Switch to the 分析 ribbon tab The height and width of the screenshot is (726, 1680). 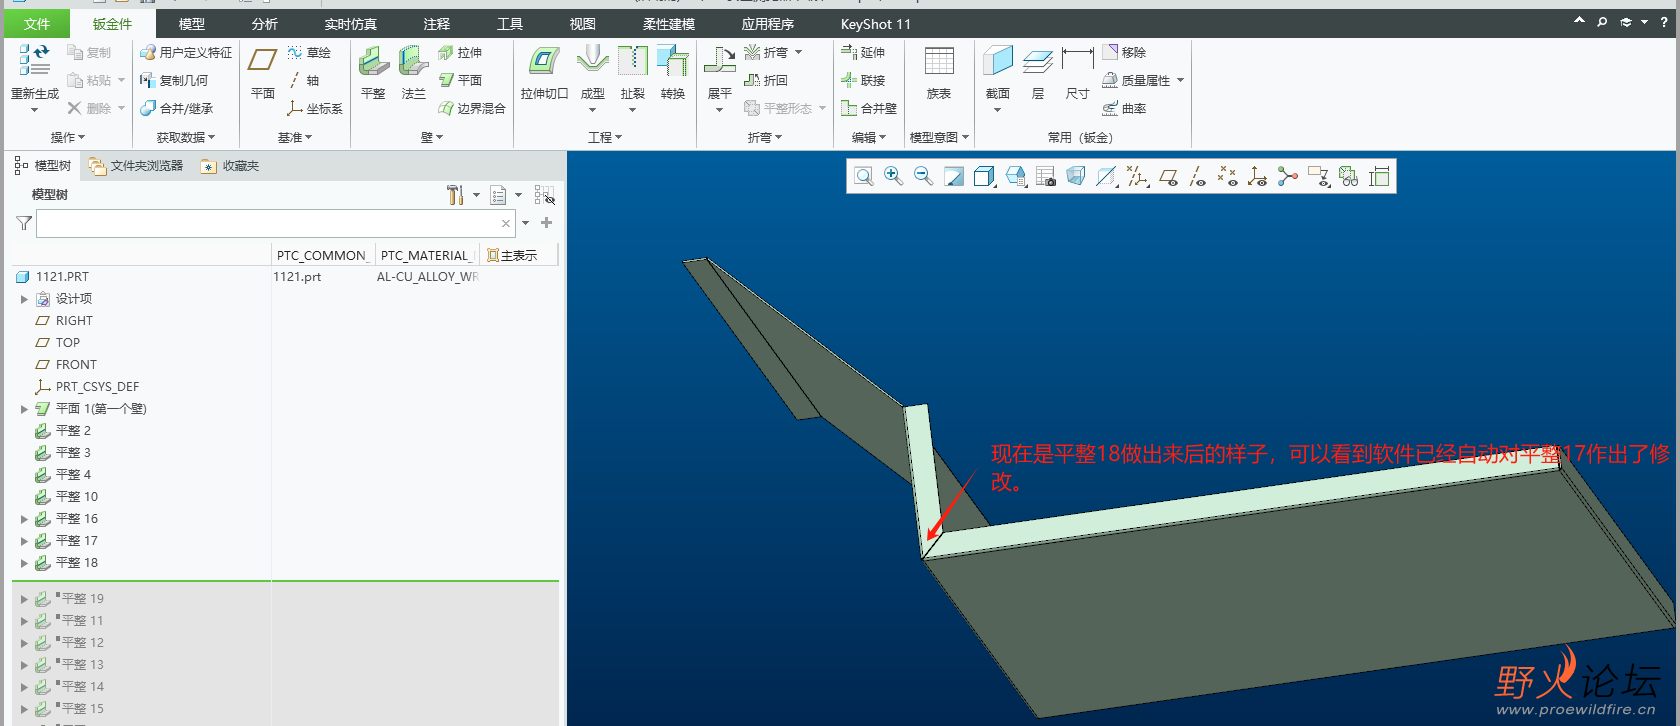pos(264,24)
